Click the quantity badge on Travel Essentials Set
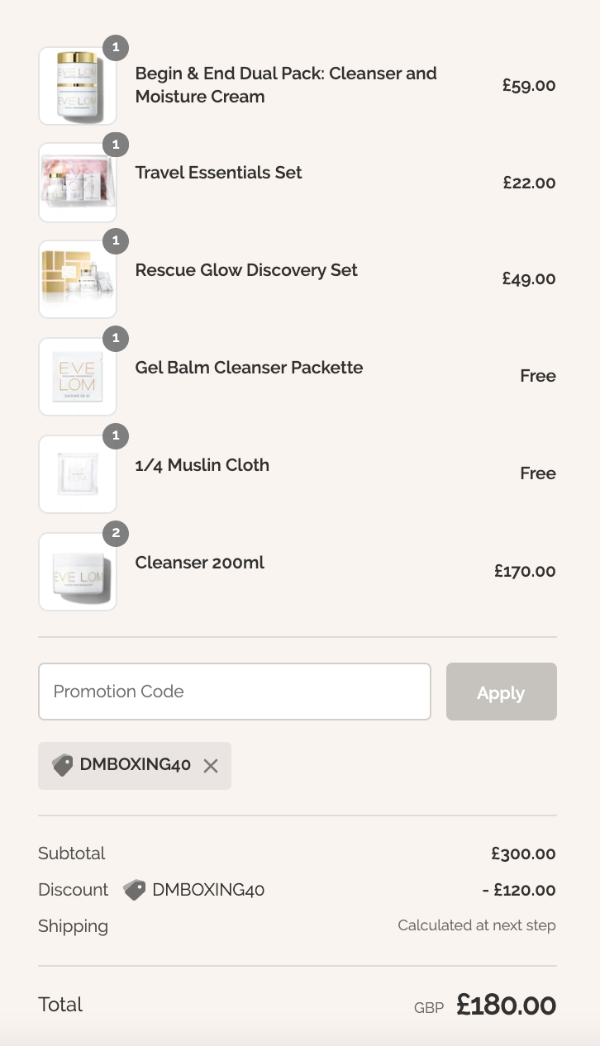This screenshot has height=1046, width=600. point(115,144)
